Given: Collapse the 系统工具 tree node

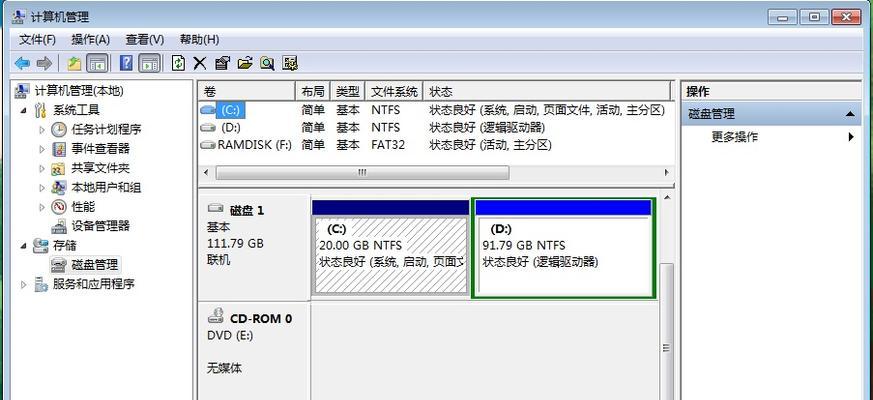Looking at the screenshot, I should point(23,110).
